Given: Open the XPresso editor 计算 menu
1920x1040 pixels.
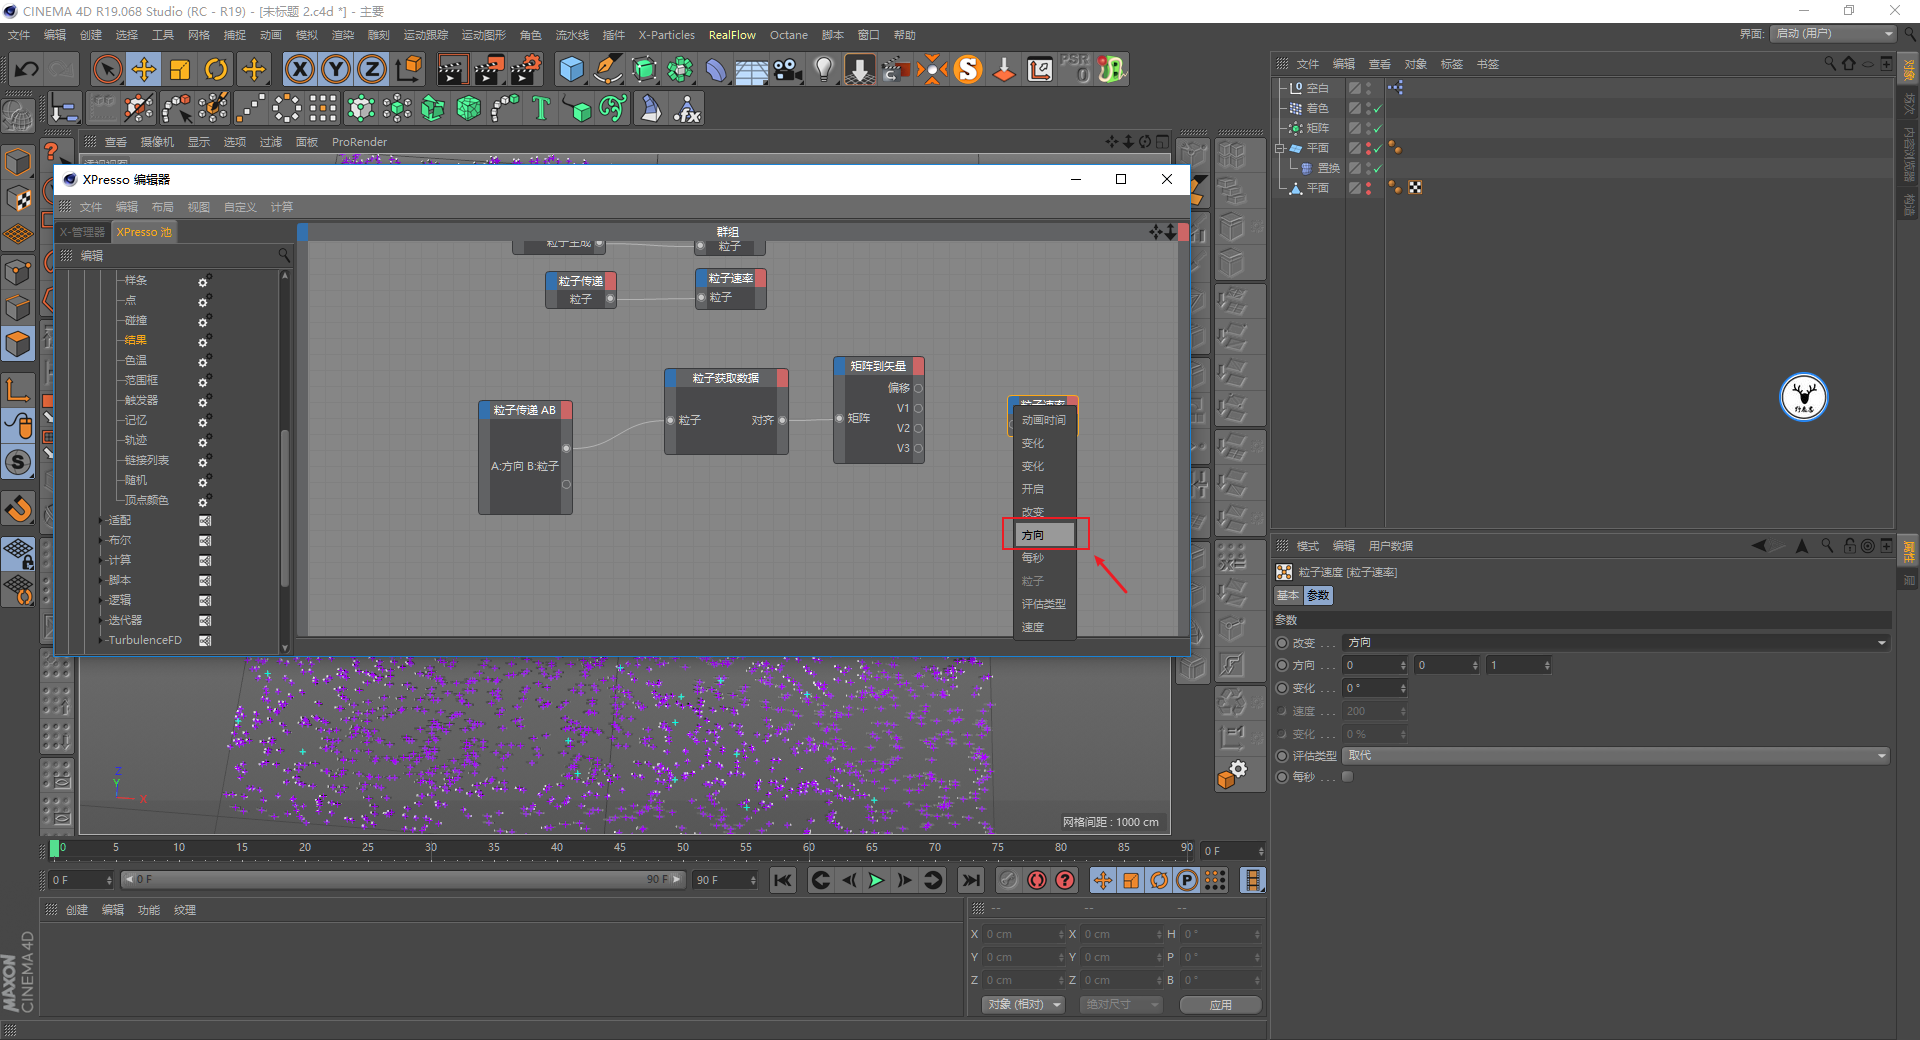Looking at the screenshot, I should coord(282,207).
